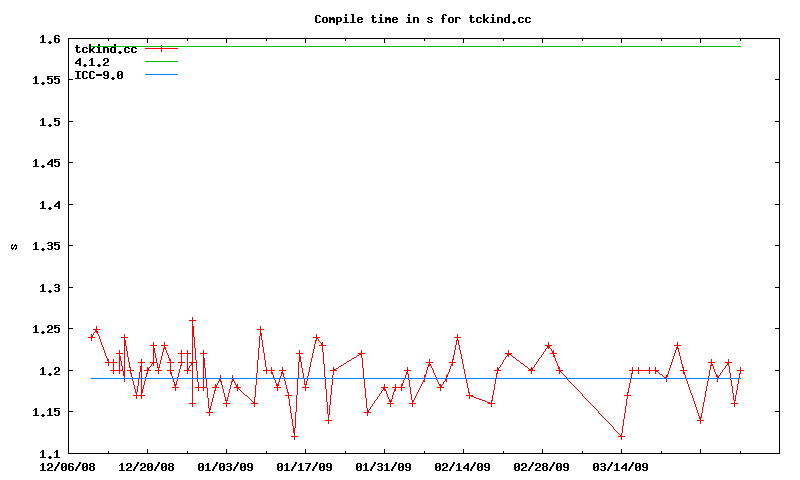Click the 01/17/09 x-axis date label
This screenshot has width=800, height=480.
click(305, 467)
